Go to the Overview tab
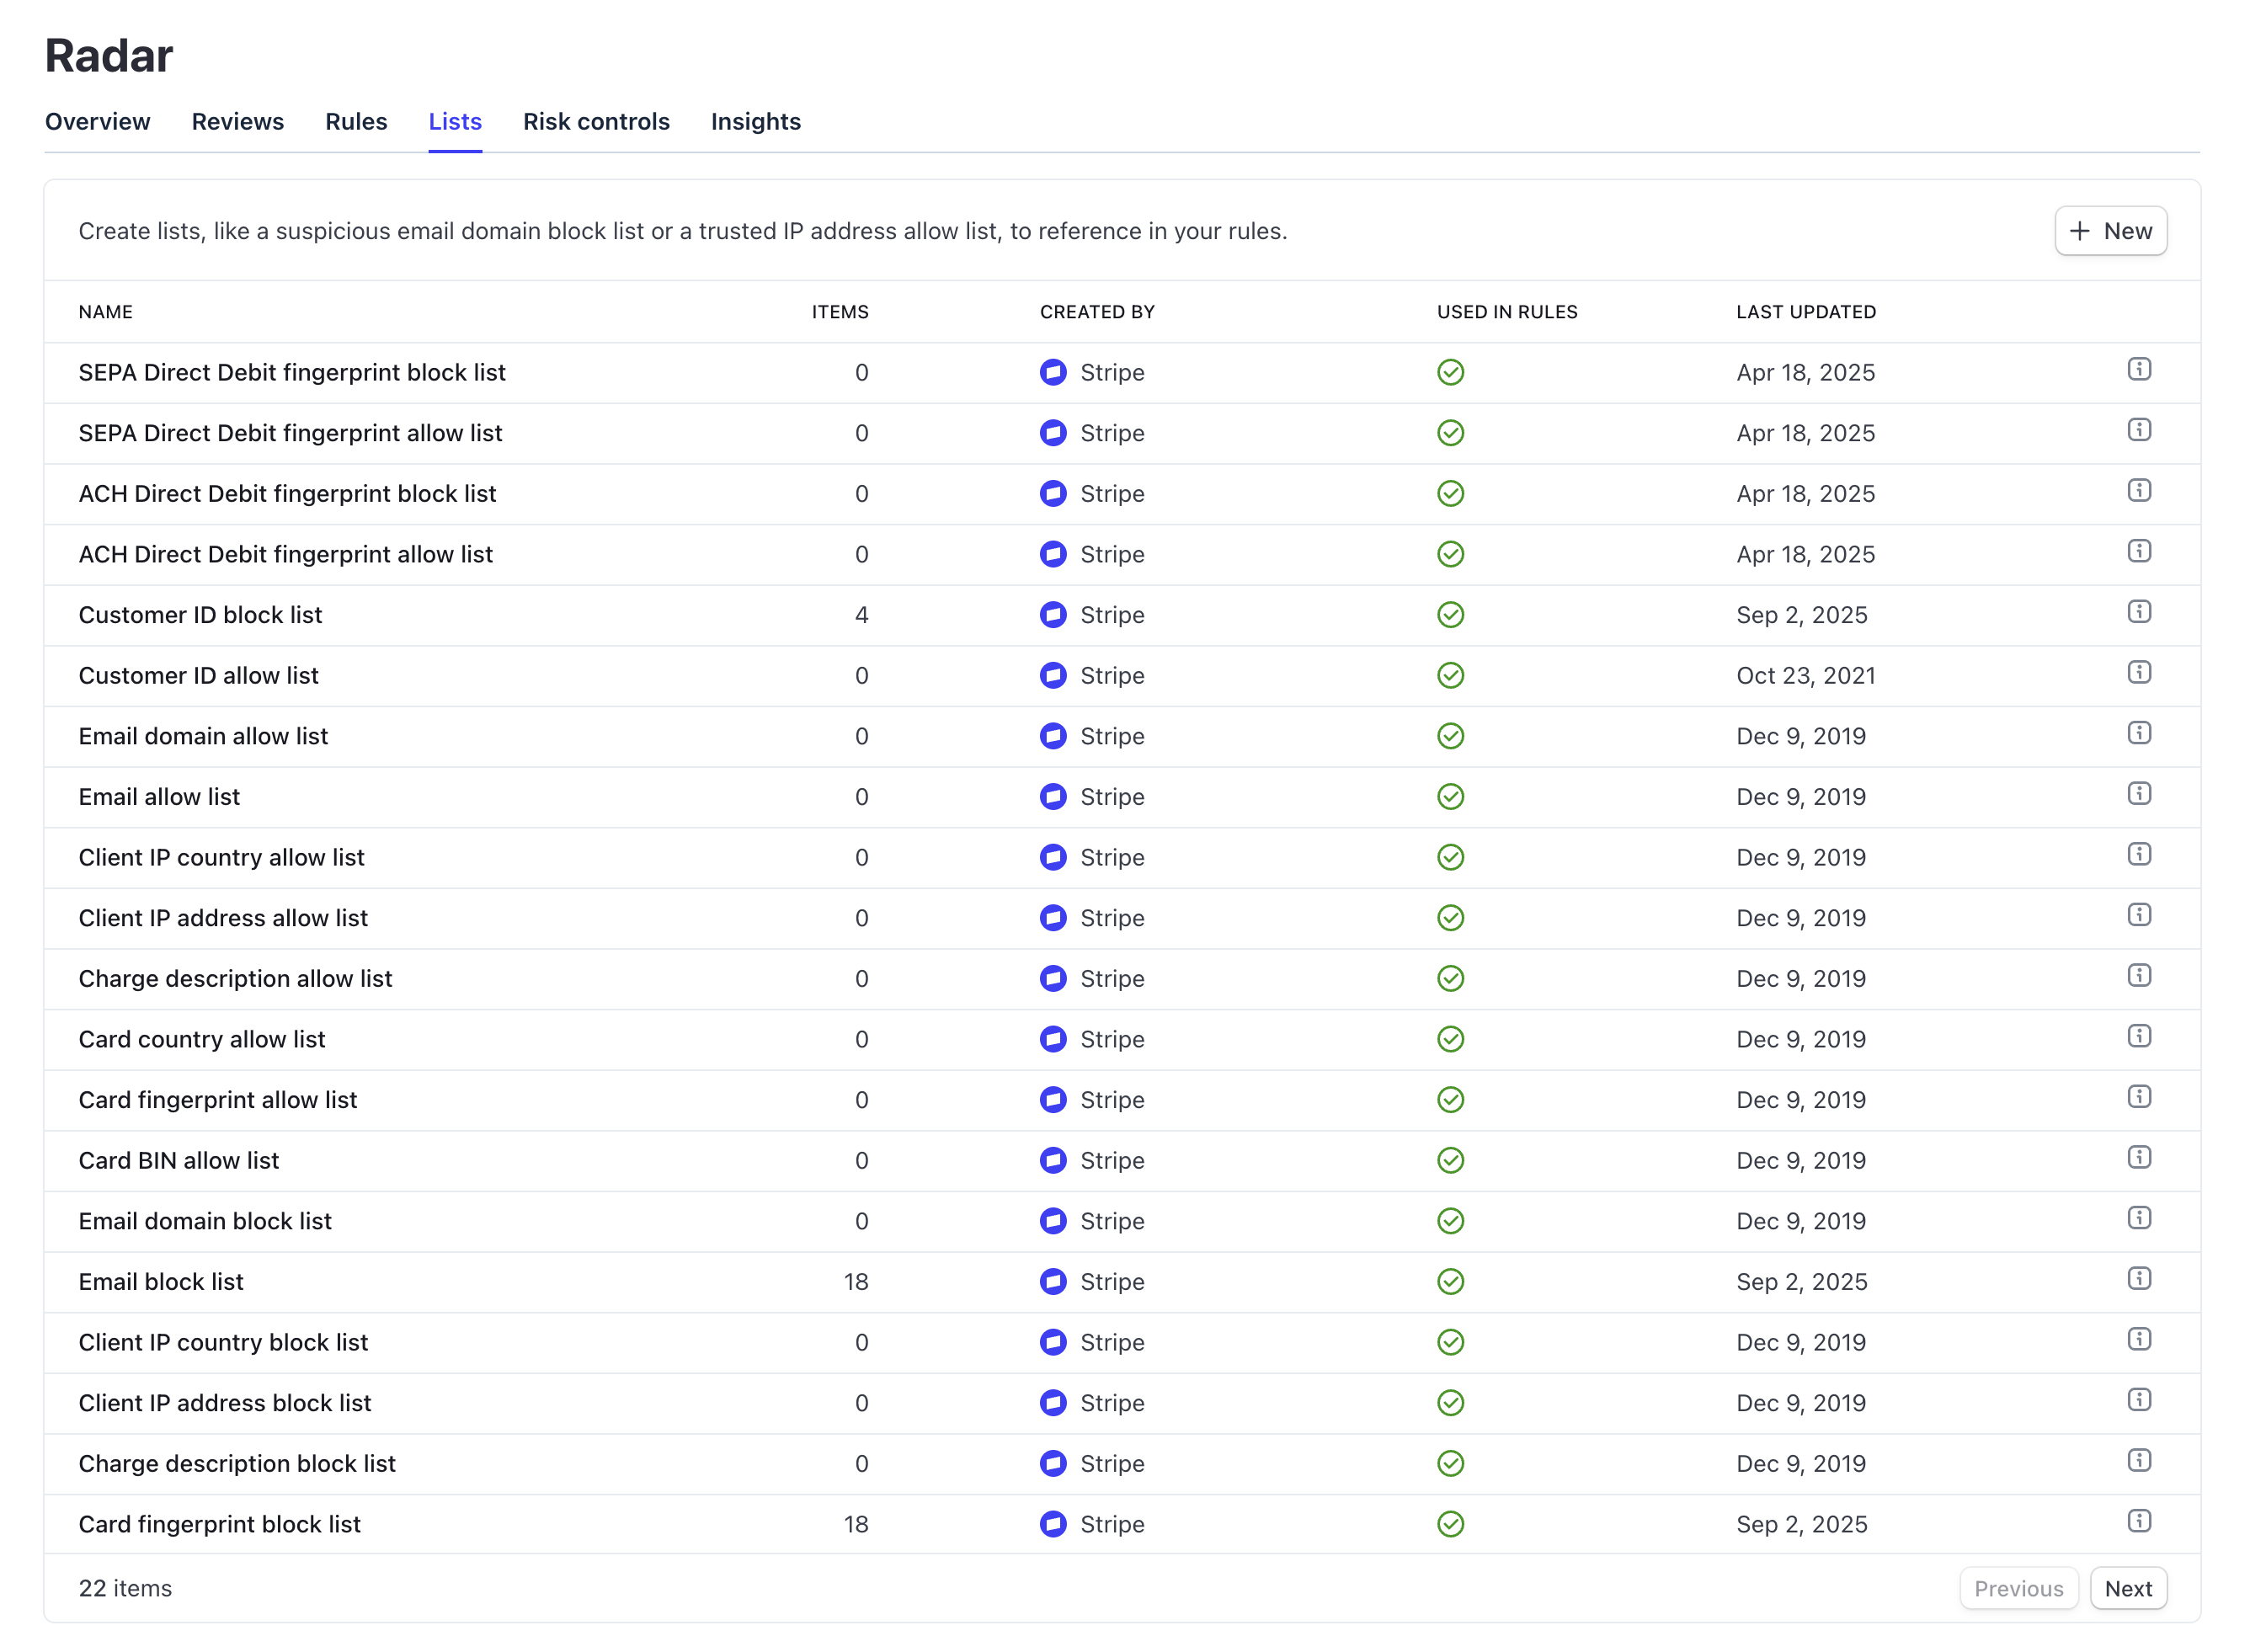Viewport: 2250px width, 1652px height. click(x=97, y=121)
